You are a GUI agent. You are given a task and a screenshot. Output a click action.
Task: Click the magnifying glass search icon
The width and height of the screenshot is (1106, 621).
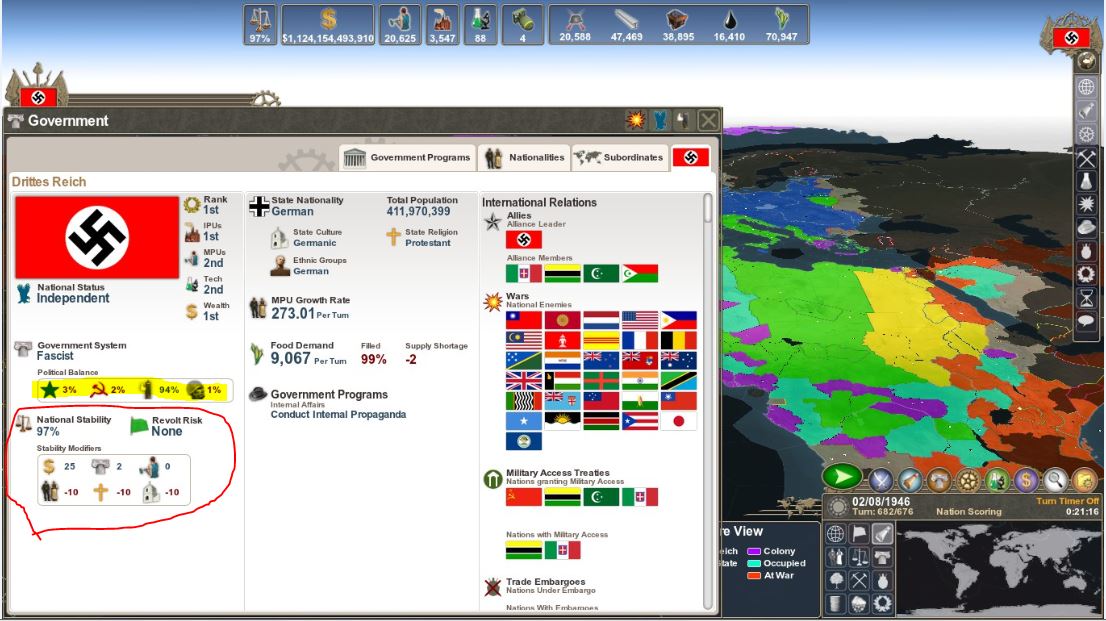tap(1055, 480)
